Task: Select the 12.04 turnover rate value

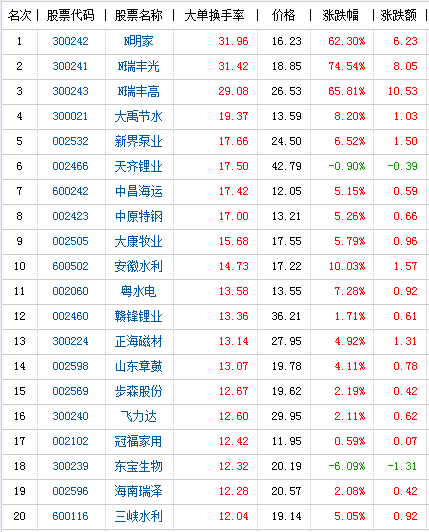Action: (234, 516)
